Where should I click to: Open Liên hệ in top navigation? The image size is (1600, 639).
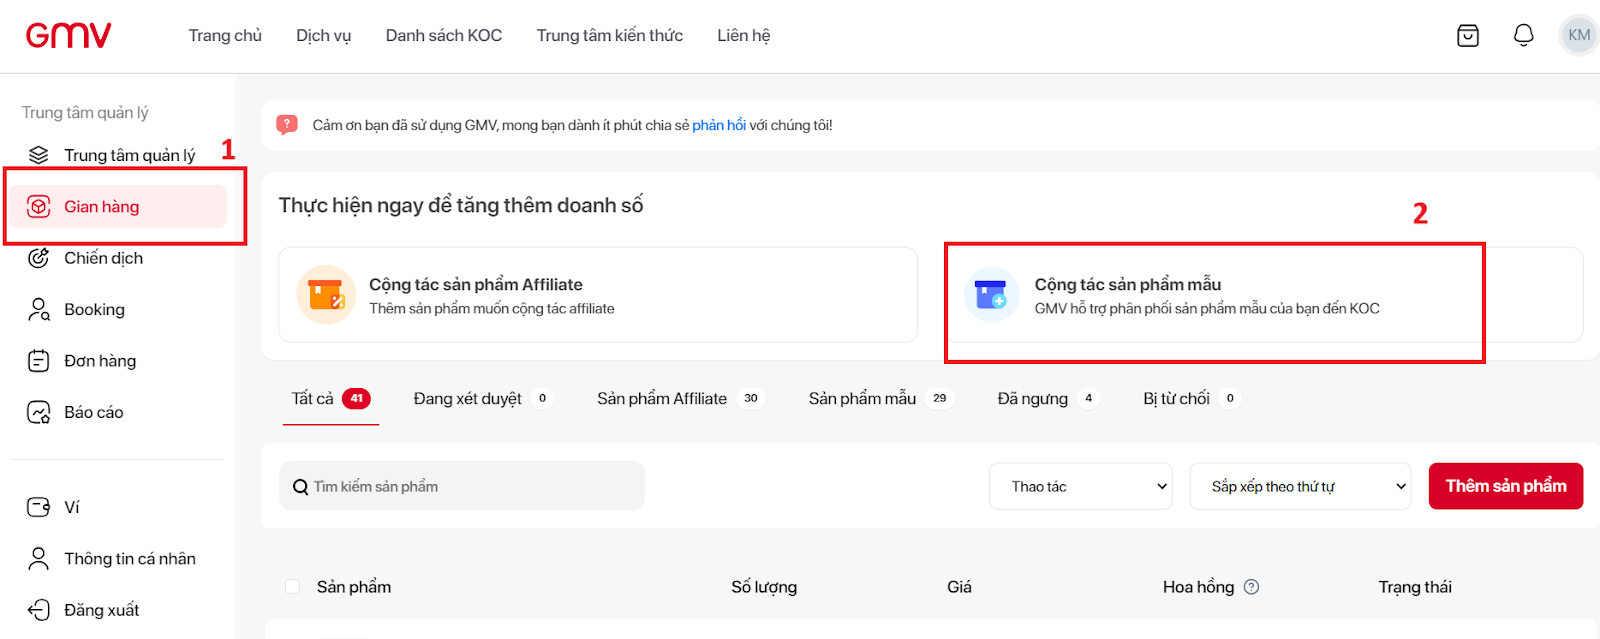point(743,35)
